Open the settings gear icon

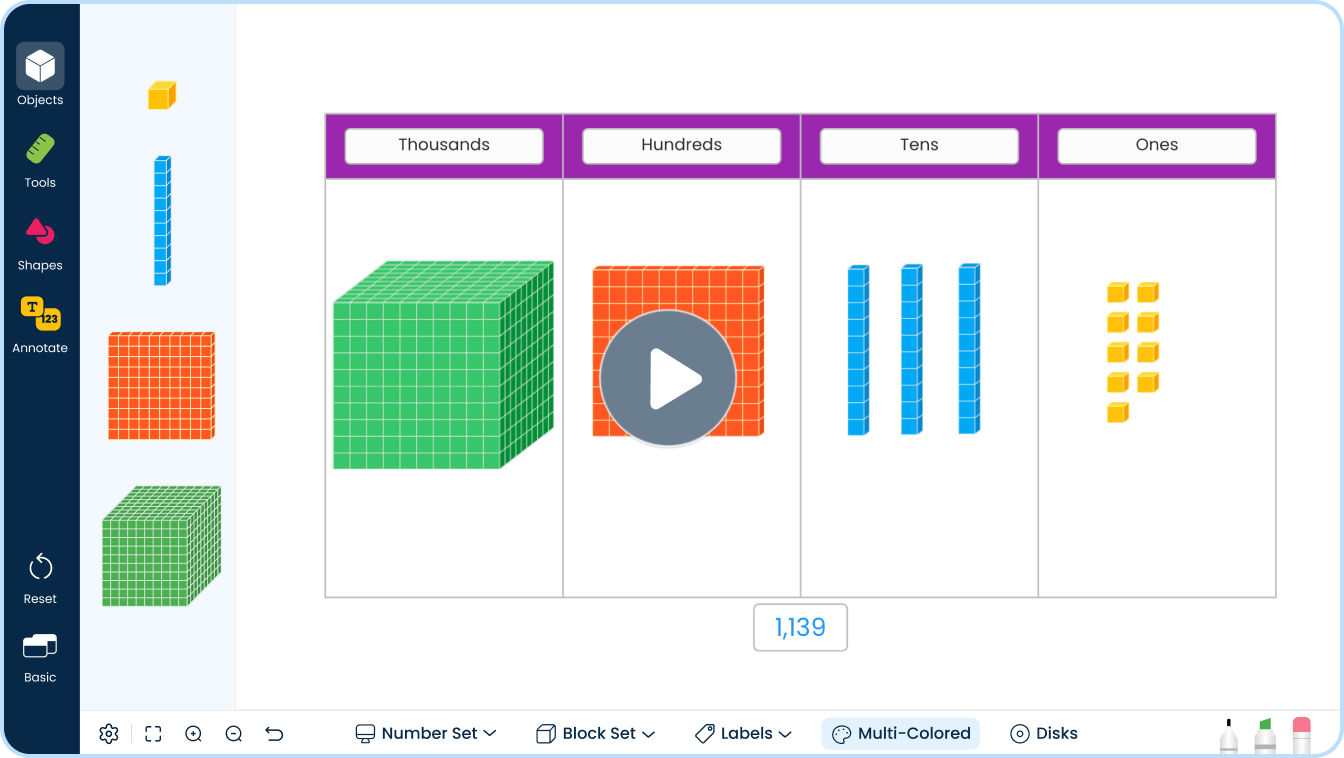tap(109, 734)
